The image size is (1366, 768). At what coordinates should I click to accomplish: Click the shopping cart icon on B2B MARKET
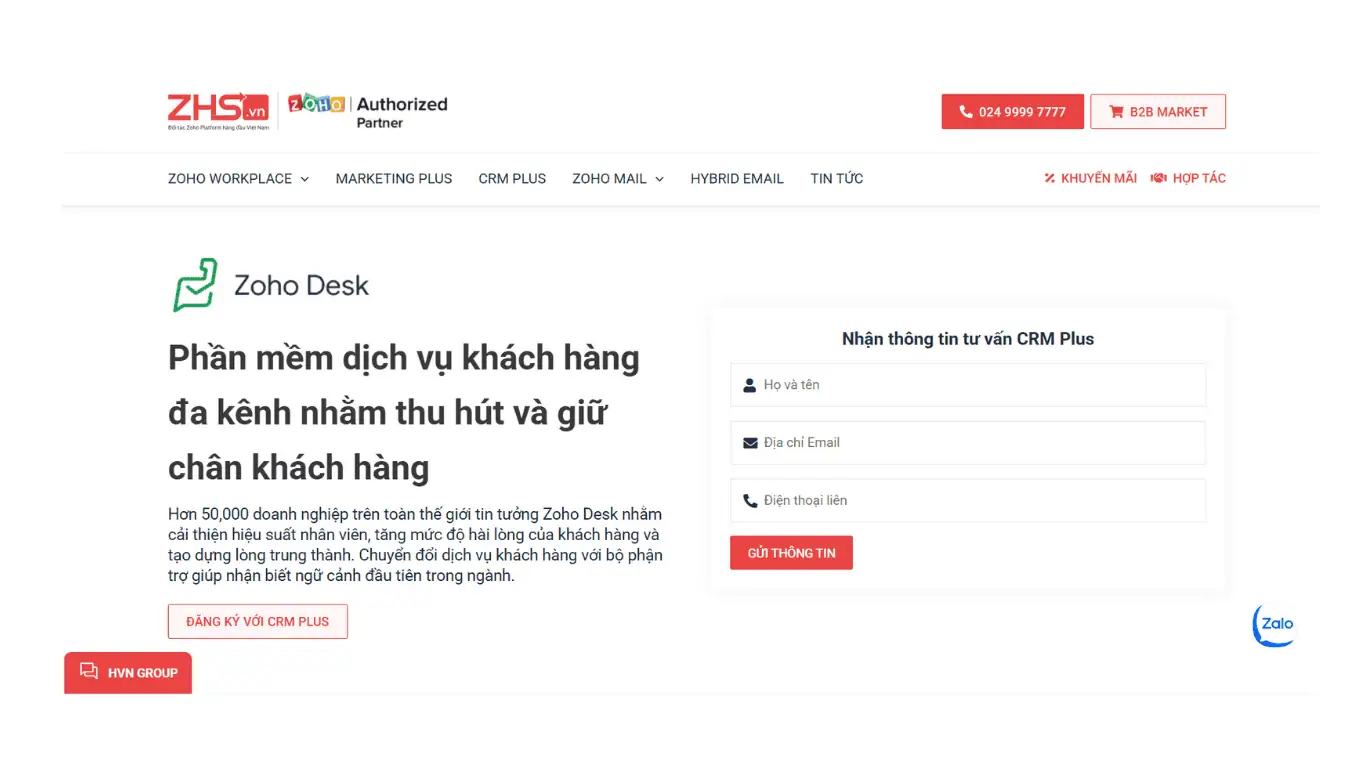coord(1116,111)
